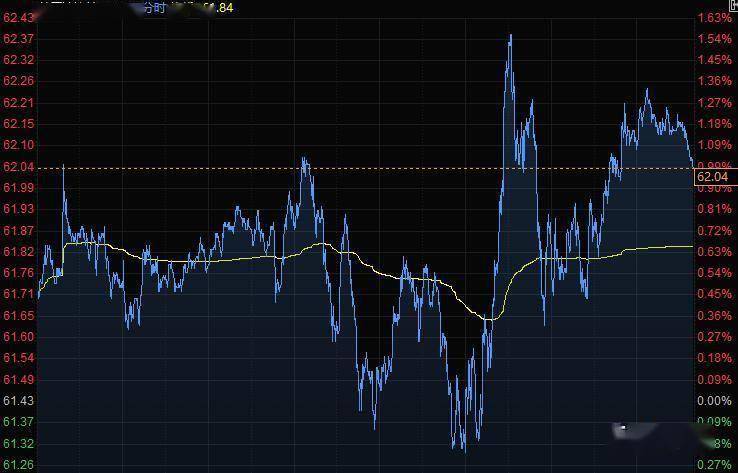738x473 pixels.
Task: Click the 62.21 price axis label
Action: [x=19, y=103]
